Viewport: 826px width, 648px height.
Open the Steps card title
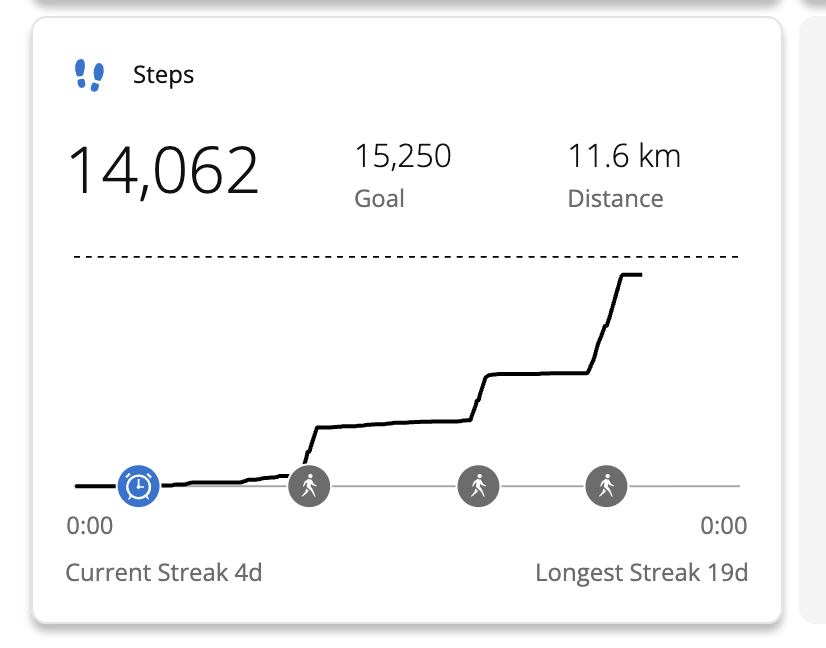[163, 75]
